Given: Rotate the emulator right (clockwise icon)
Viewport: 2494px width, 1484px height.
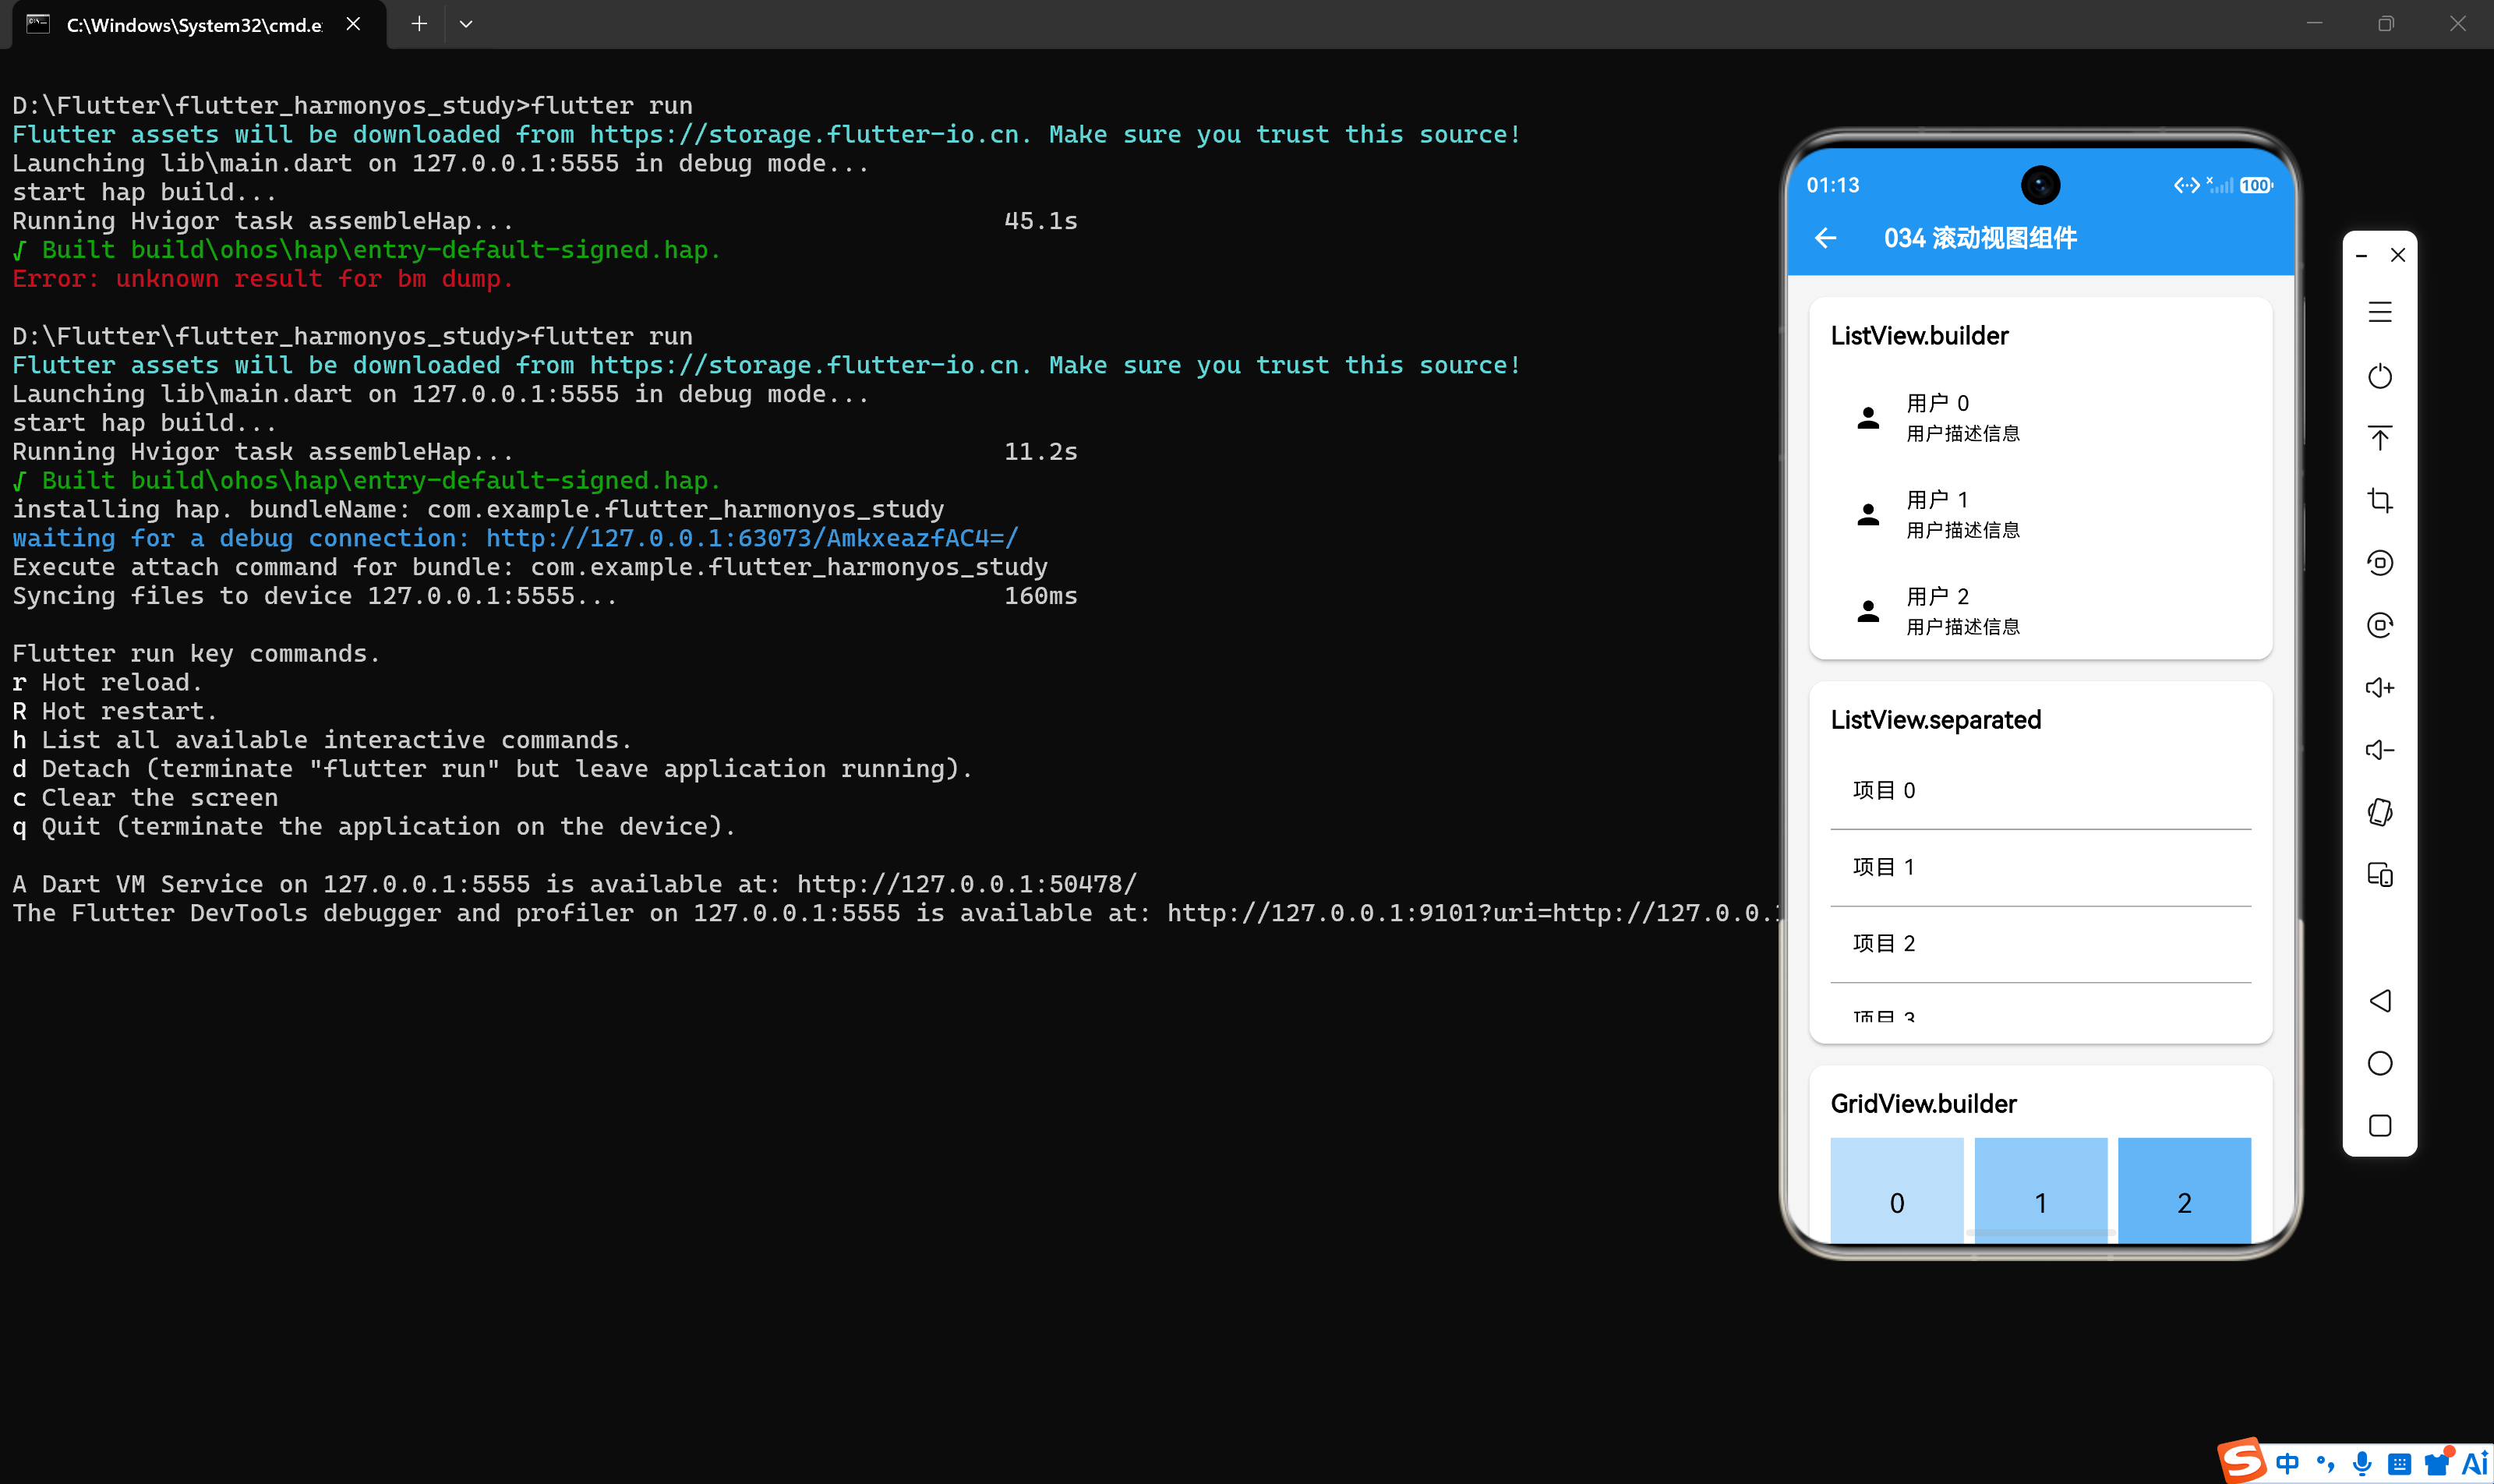Looking at the screenshot, I should 2380,625.
